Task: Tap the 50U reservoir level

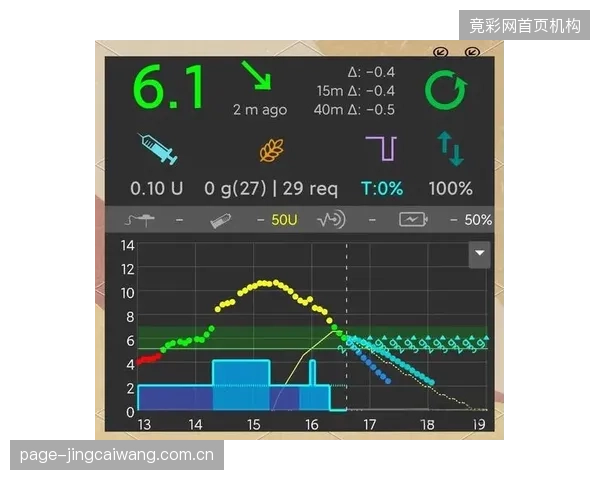Action: 284,220
